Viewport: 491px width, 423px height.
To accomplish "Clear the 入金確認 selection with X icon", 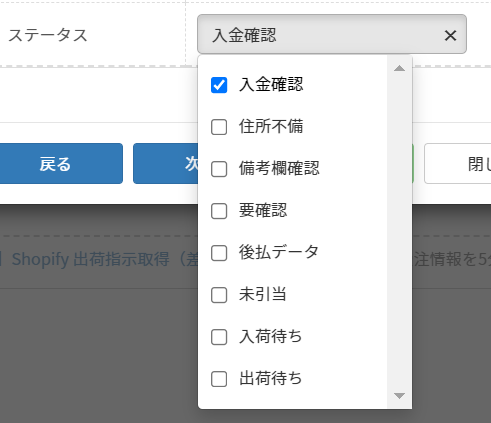I will click(450, 35).
